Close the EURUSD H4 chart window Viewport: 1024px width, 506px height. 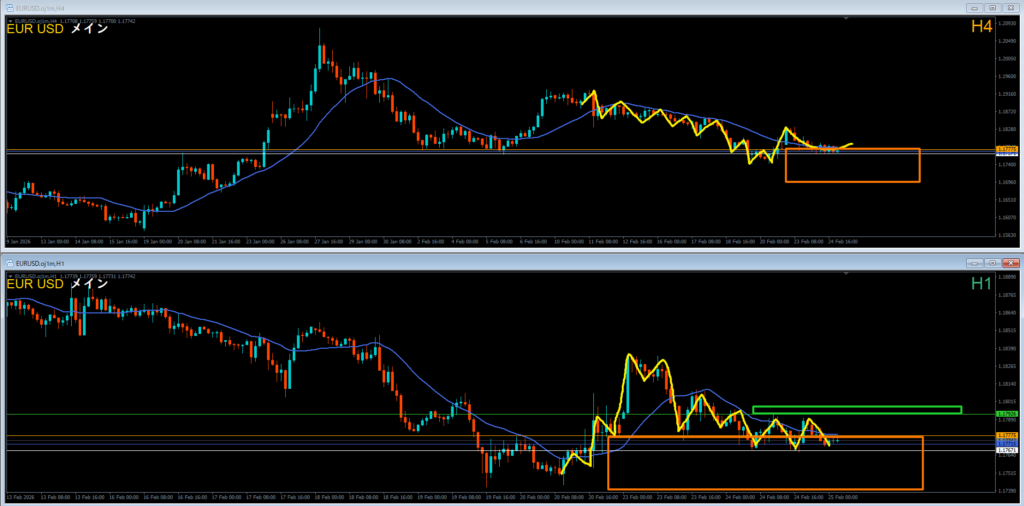pos(1010,8)
